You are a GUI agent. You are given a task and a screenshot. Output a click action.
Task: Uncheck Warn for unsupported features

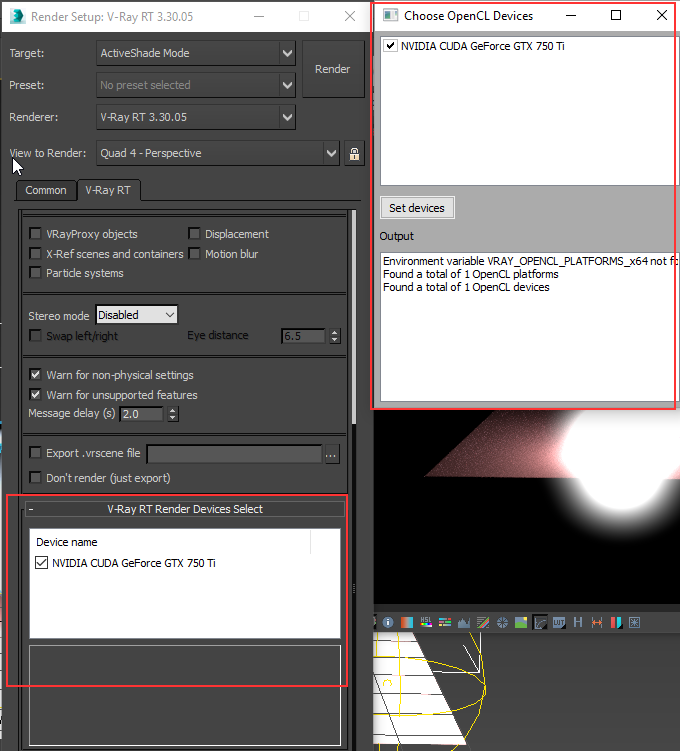[35, 394]
